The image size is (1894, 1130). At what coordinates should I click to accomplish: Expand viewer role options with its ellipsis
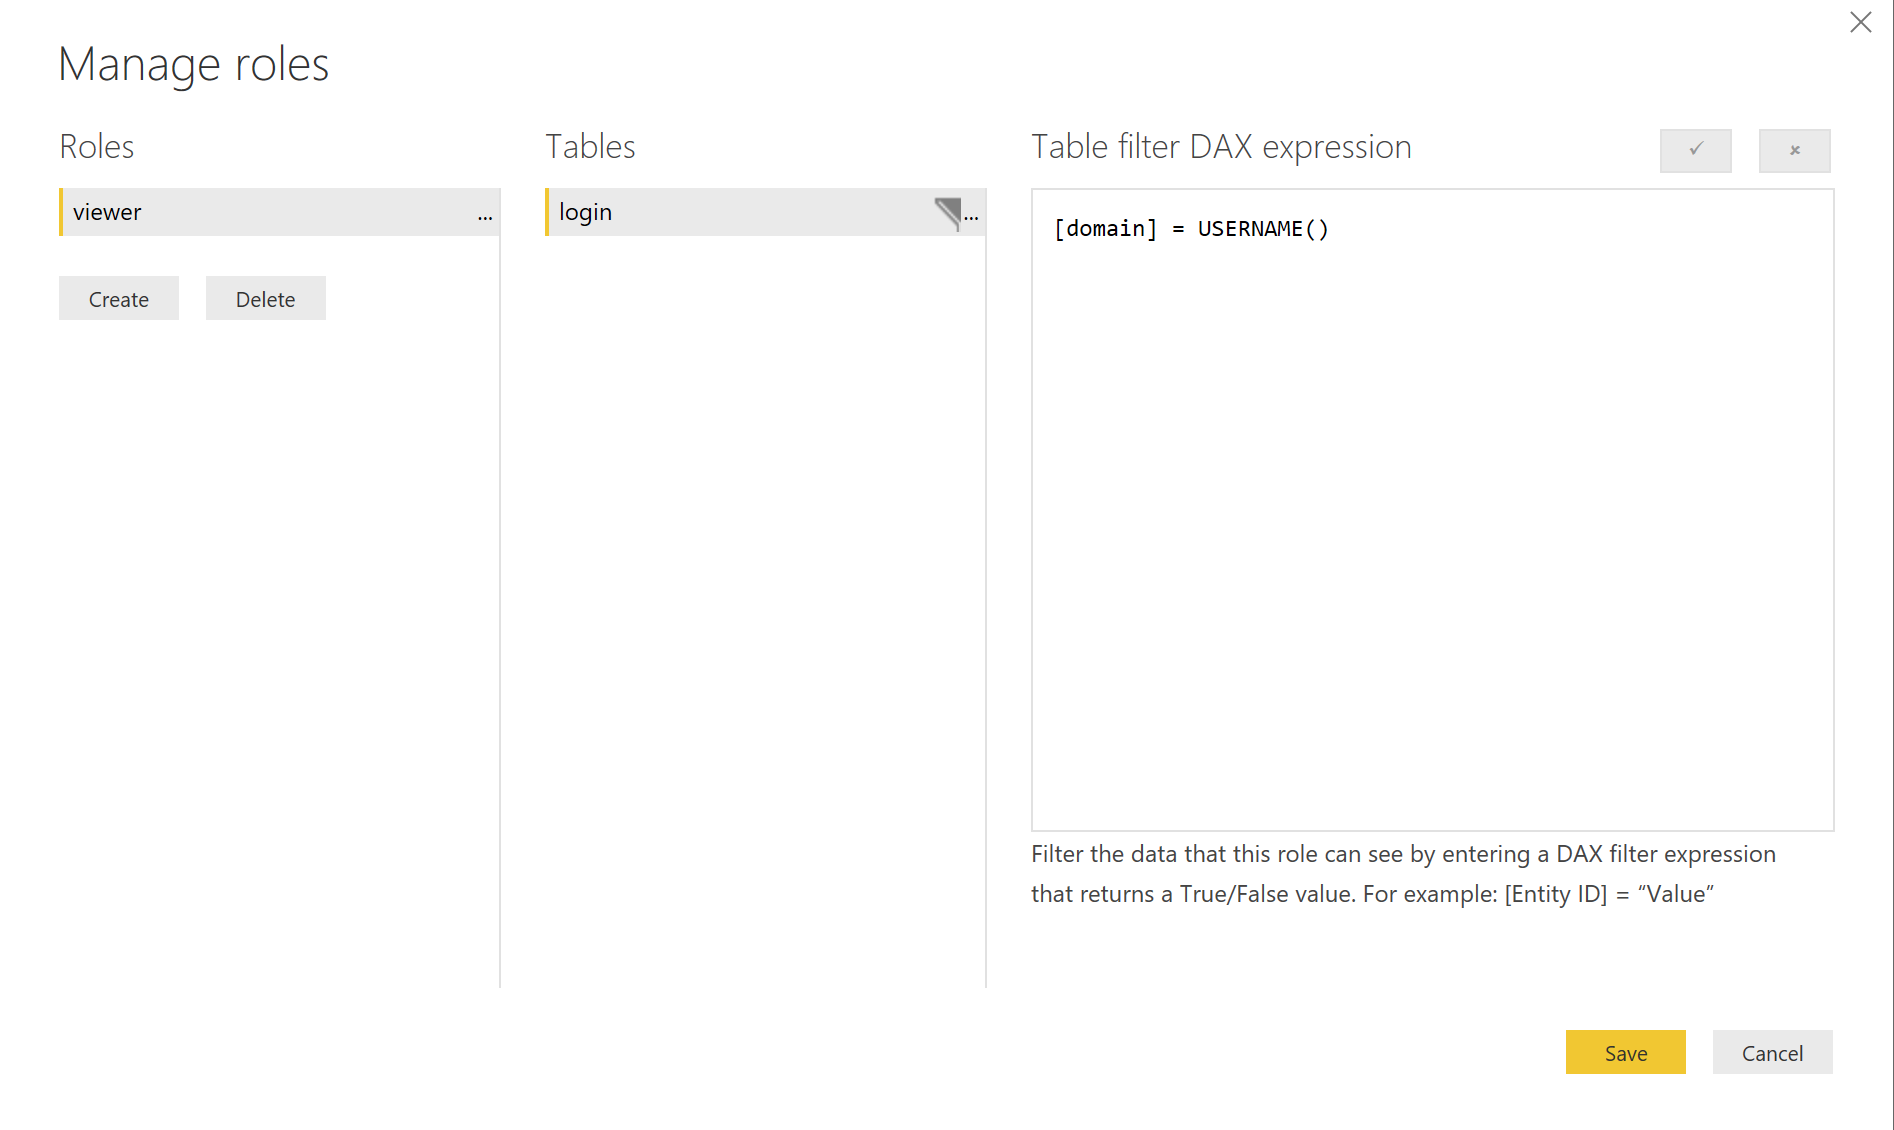tap(486, 215)
